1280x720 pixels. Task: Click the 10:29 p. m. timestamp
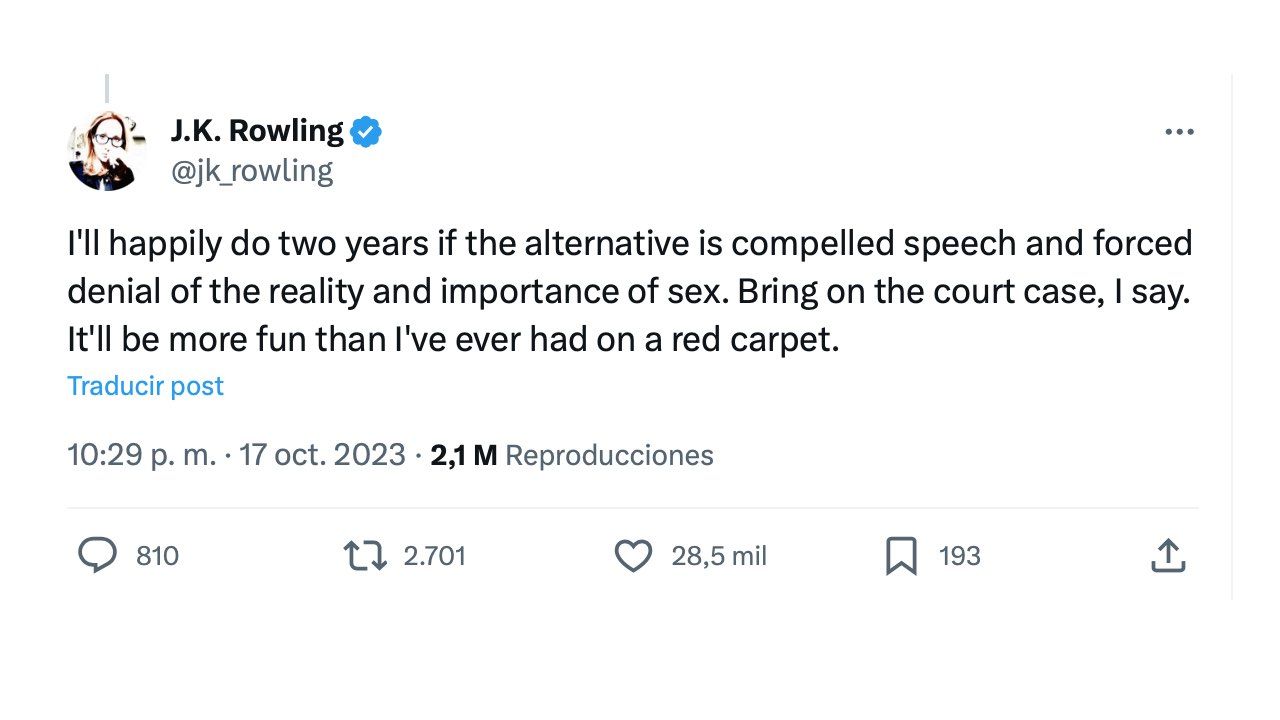pyautogui.click(x=141, y=456)
